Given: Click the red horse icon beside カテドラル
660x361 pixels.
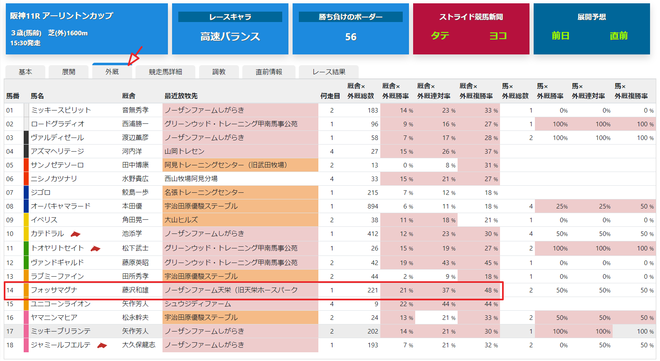Looking at the screenshot, I should pos(75,234).
